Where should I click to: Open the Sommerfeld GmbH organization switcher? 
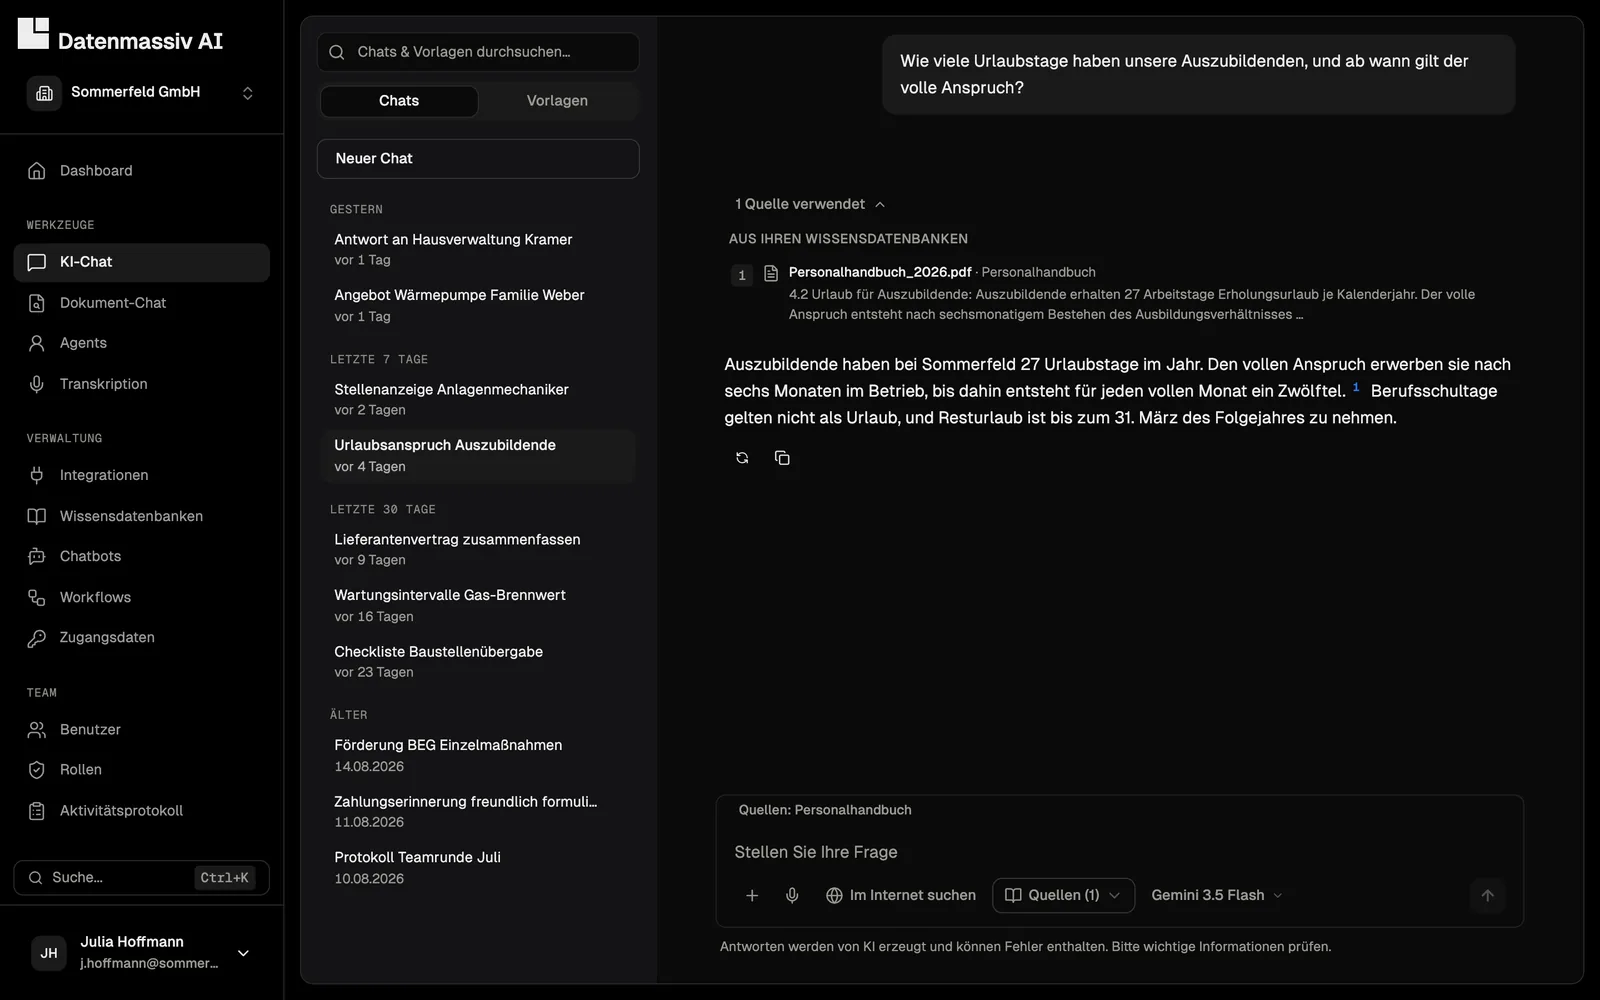click(141, 92)
